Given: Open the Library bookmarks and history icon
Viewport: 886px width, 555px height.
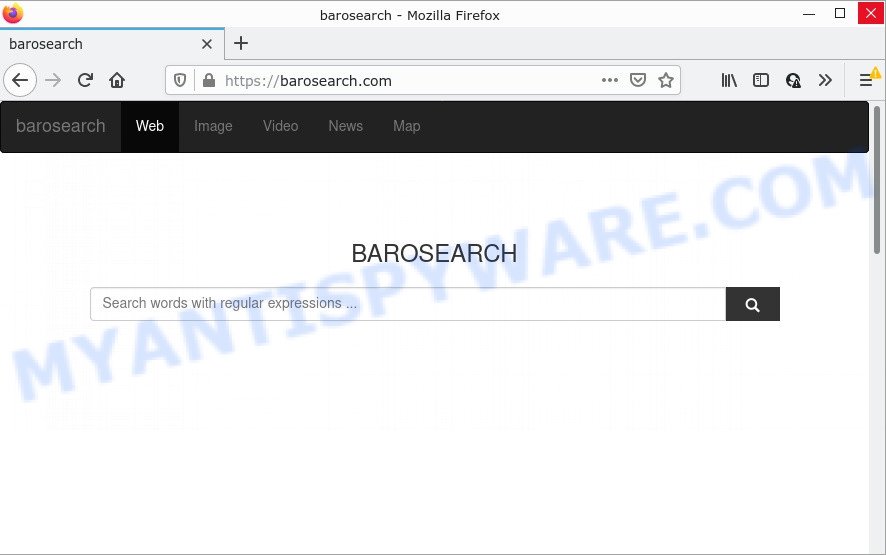Looking at the screenshot, I should [729, 80].
